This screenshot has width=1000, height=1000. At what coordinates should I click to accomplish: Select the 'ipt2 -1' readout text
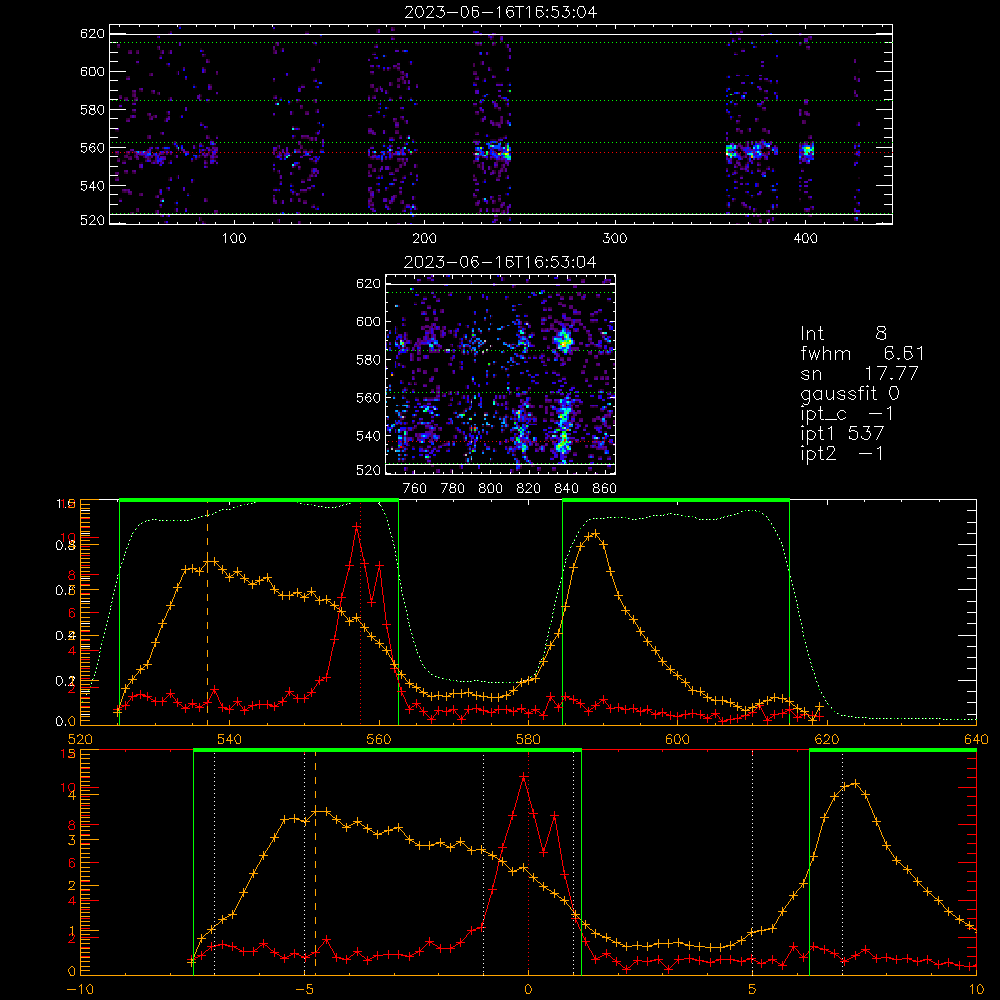(x=842, y=453)
